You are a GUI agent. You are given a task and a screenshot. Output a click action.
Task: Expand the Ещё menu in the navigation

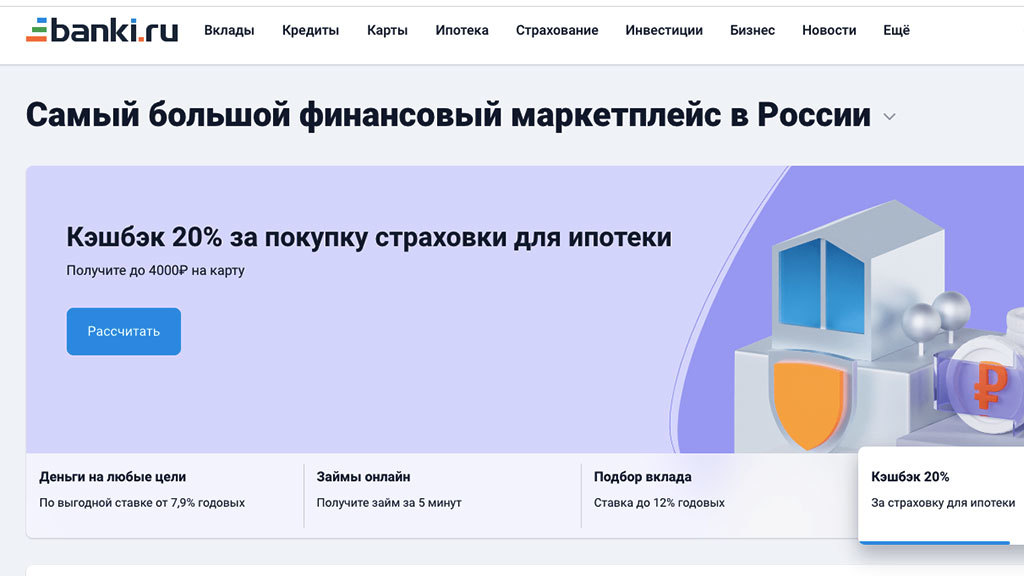896,30
